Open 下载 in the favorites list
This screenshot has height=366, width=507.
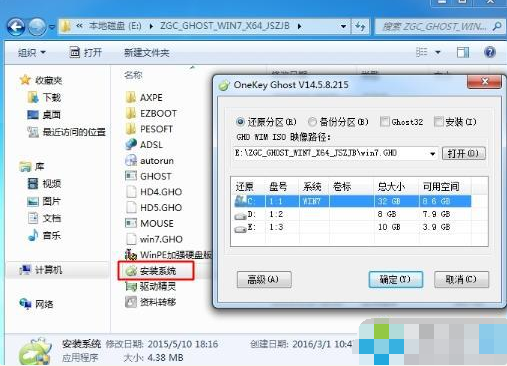tap(44, 97)
